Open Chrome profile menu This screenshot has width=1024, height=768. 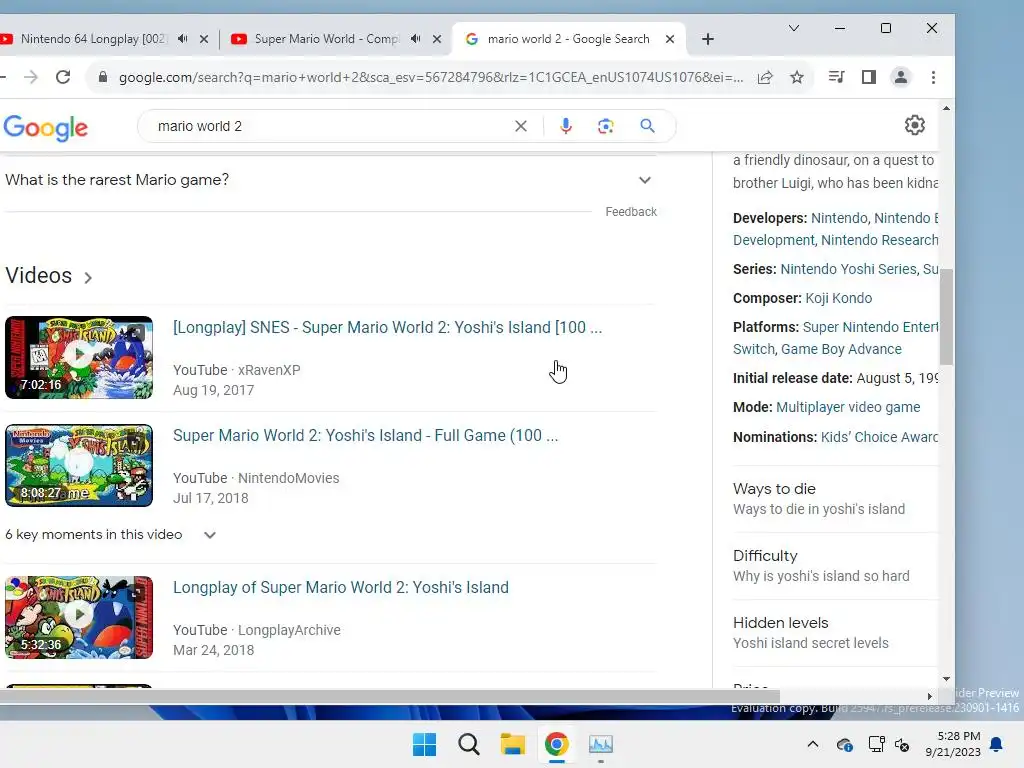[901, 77]
